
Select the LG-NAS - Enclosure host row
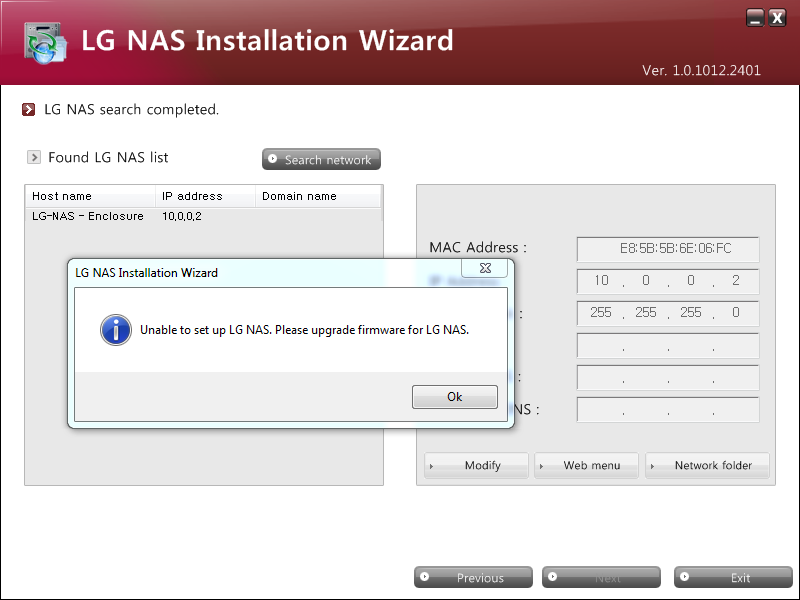pyautogui.click(x=203, y=216)
